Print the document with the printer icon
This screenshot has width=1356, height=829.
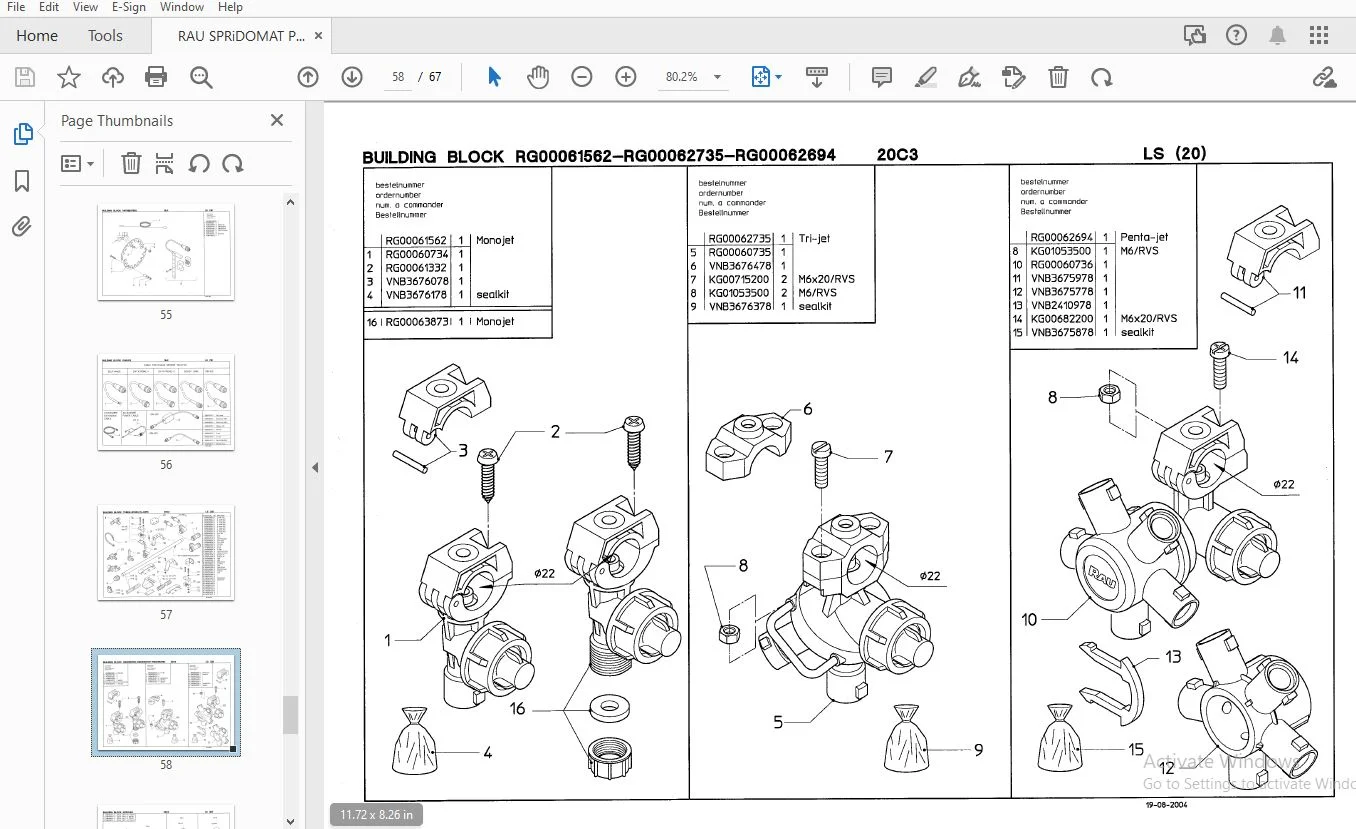[156, 77]
